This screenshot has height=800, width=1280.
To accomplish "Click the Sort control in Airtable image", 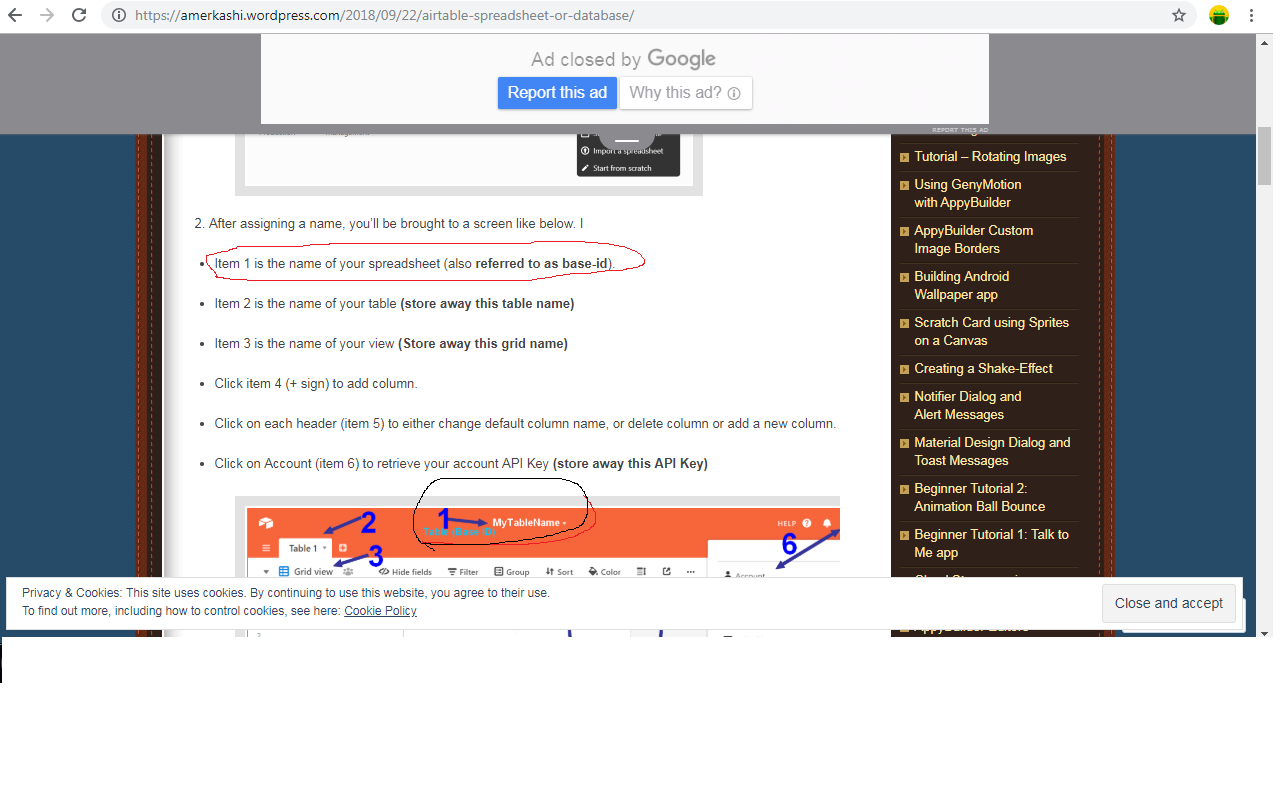I will pyautogui.click(x=559, y=572).
